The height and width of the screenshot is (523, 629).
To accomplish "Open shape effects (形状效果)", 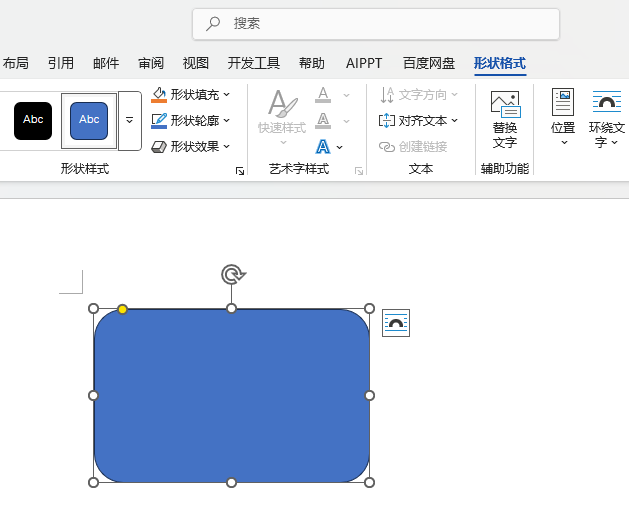I will 190,146.
